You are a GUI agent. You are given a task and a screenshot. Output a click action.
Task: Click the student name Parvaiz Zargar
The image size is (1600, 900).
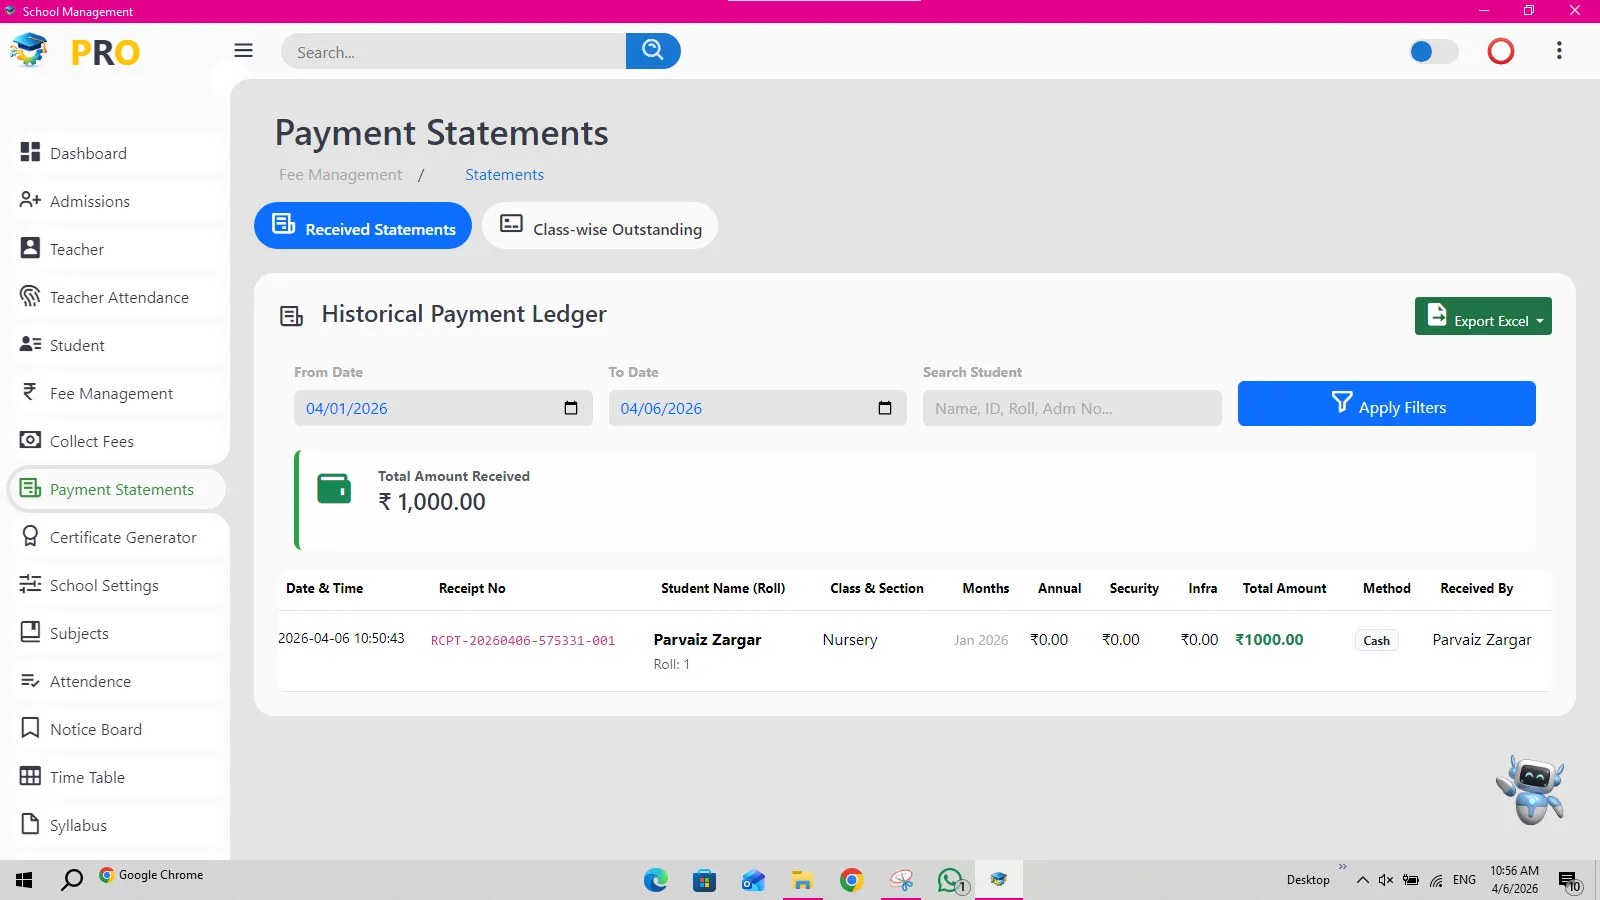point(707,640)
